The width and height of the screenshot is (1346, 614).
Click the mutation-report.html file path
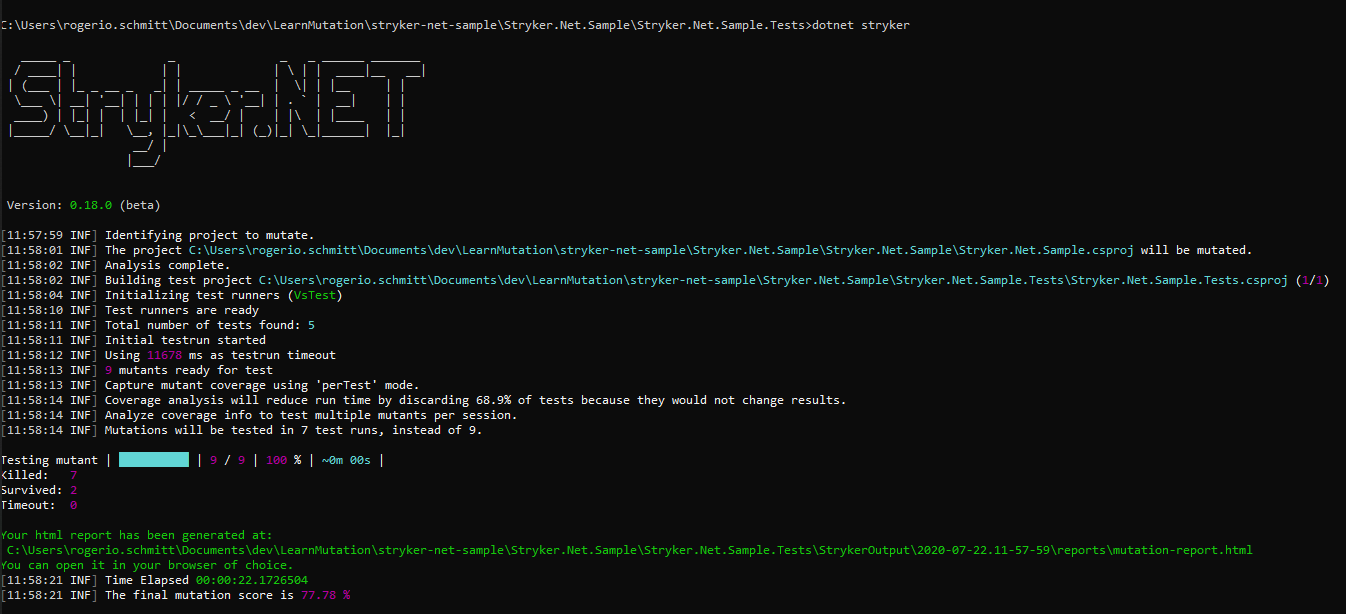coord(629,550)
